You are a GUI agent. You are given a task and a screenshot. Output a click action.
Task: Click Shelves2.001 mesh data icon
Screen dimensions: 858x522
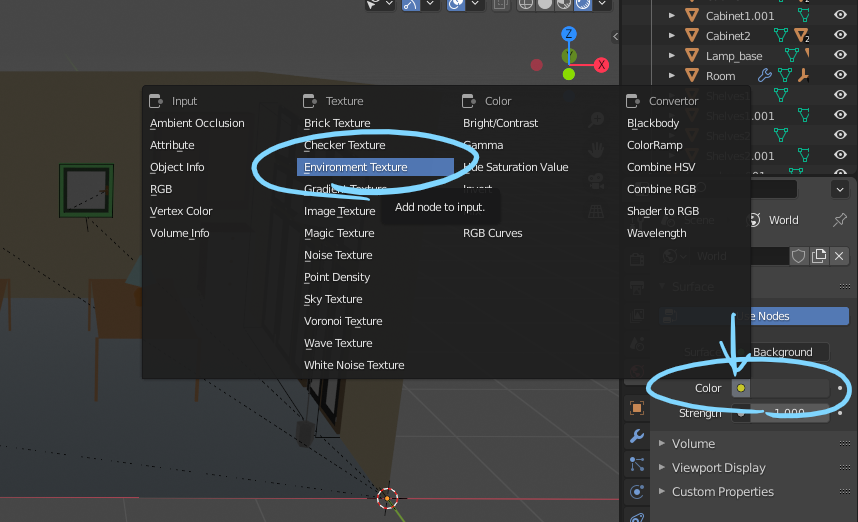tap(803, 155)
